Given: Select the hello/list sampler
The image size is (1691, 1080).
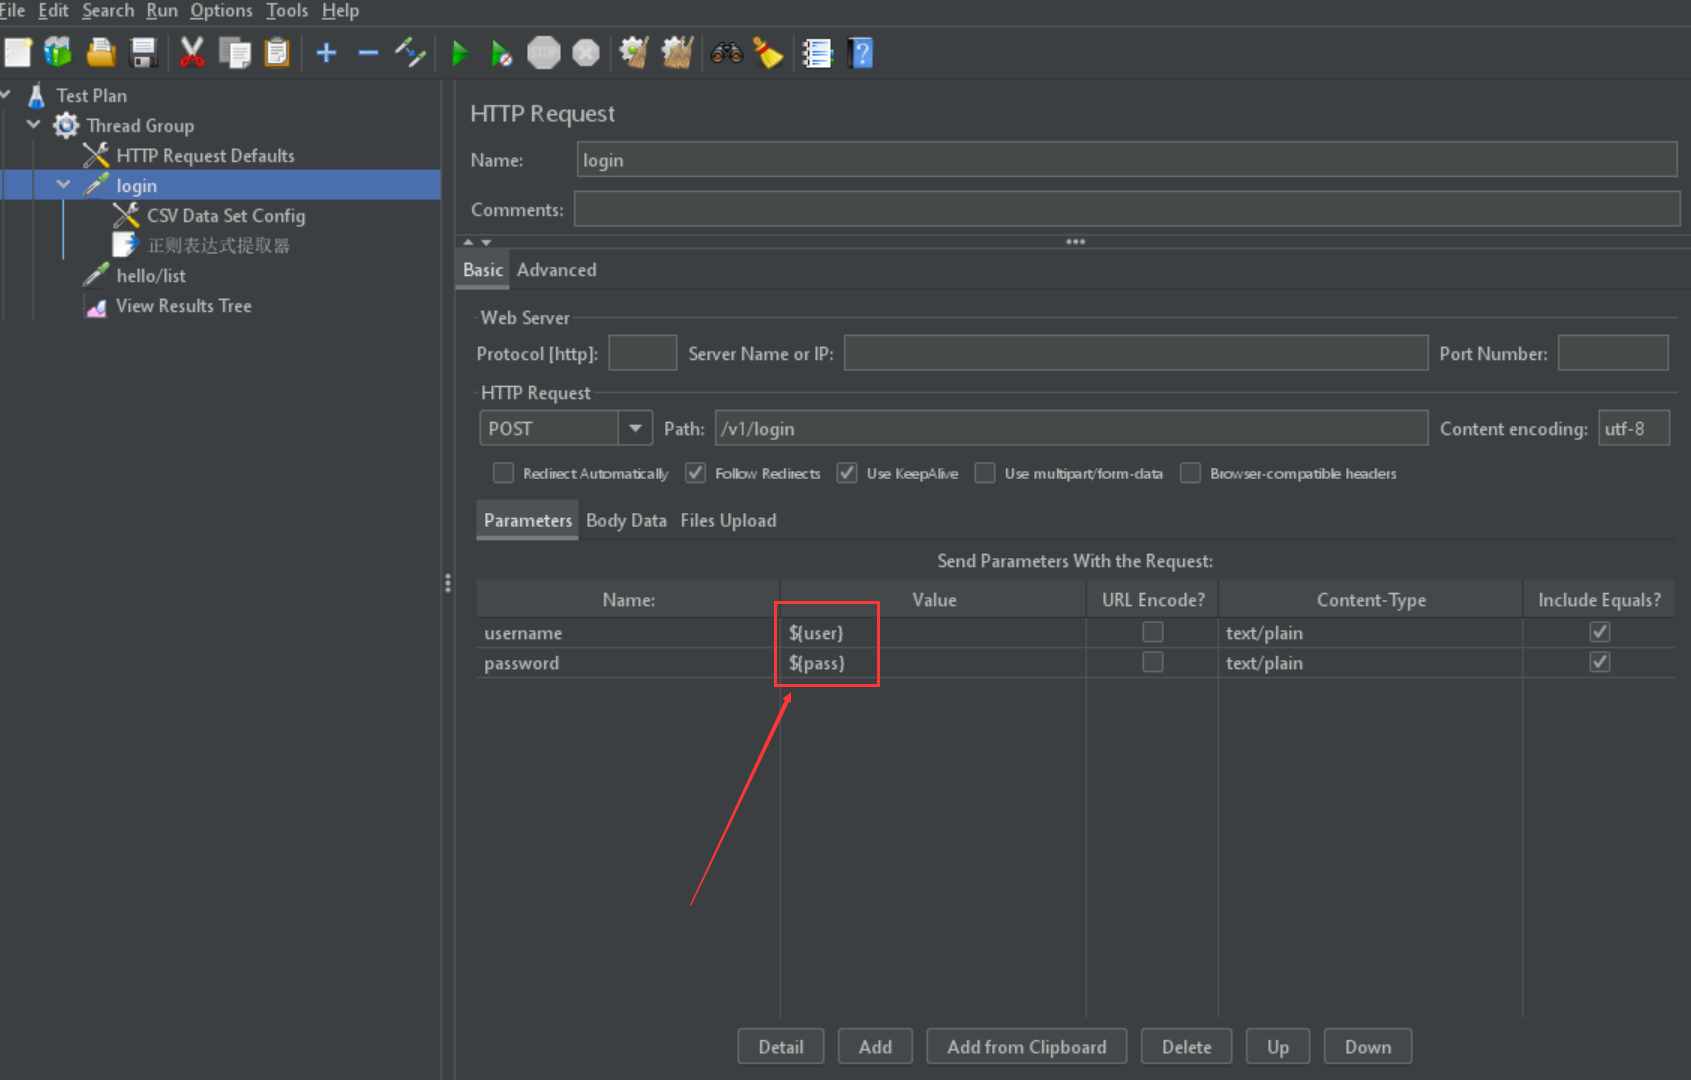Looking at the screenshot, I should tap(150, 276).
